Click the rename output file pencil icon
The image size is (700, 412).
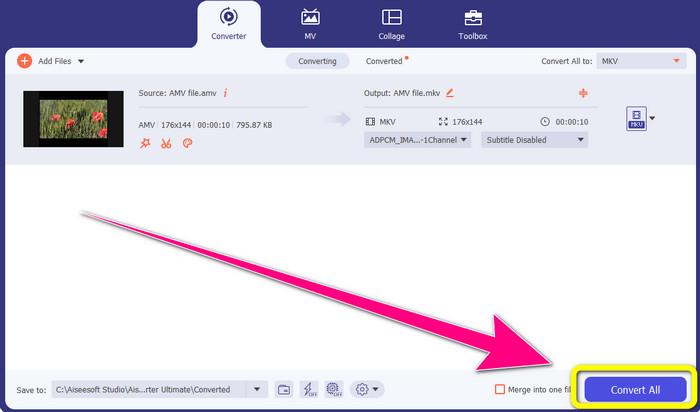(449, 93)
